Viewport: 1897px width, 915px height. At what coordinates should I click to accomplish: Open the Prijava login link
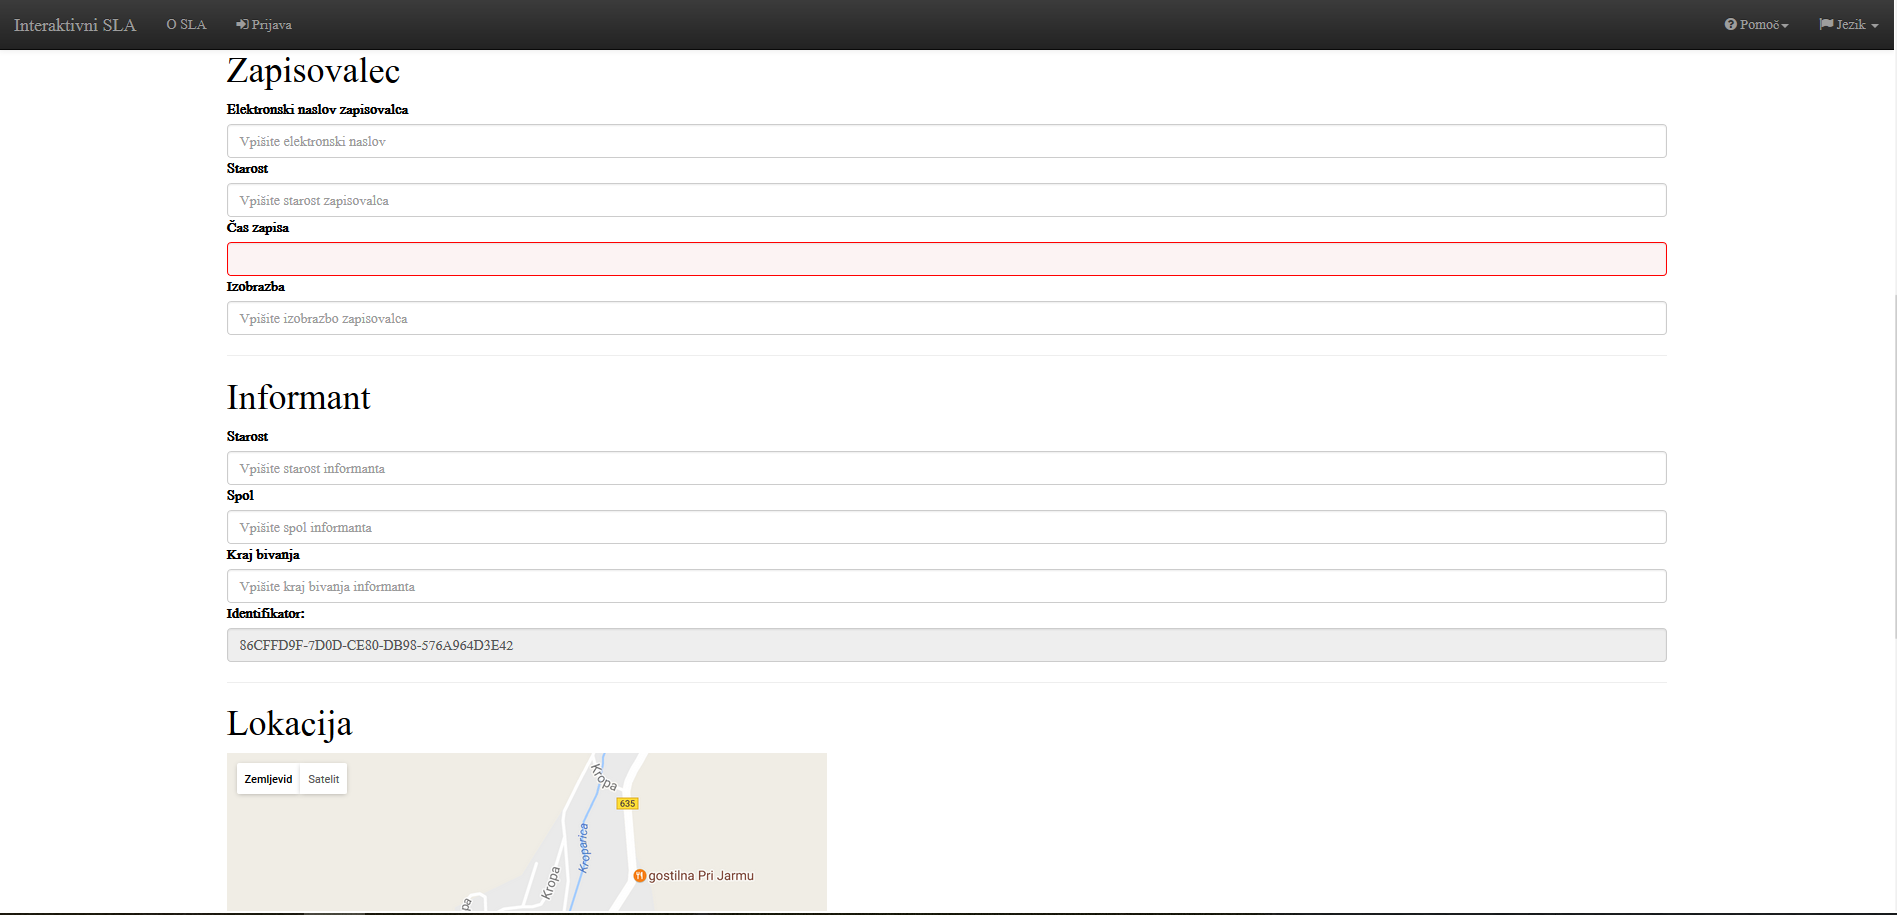point(271,25)
